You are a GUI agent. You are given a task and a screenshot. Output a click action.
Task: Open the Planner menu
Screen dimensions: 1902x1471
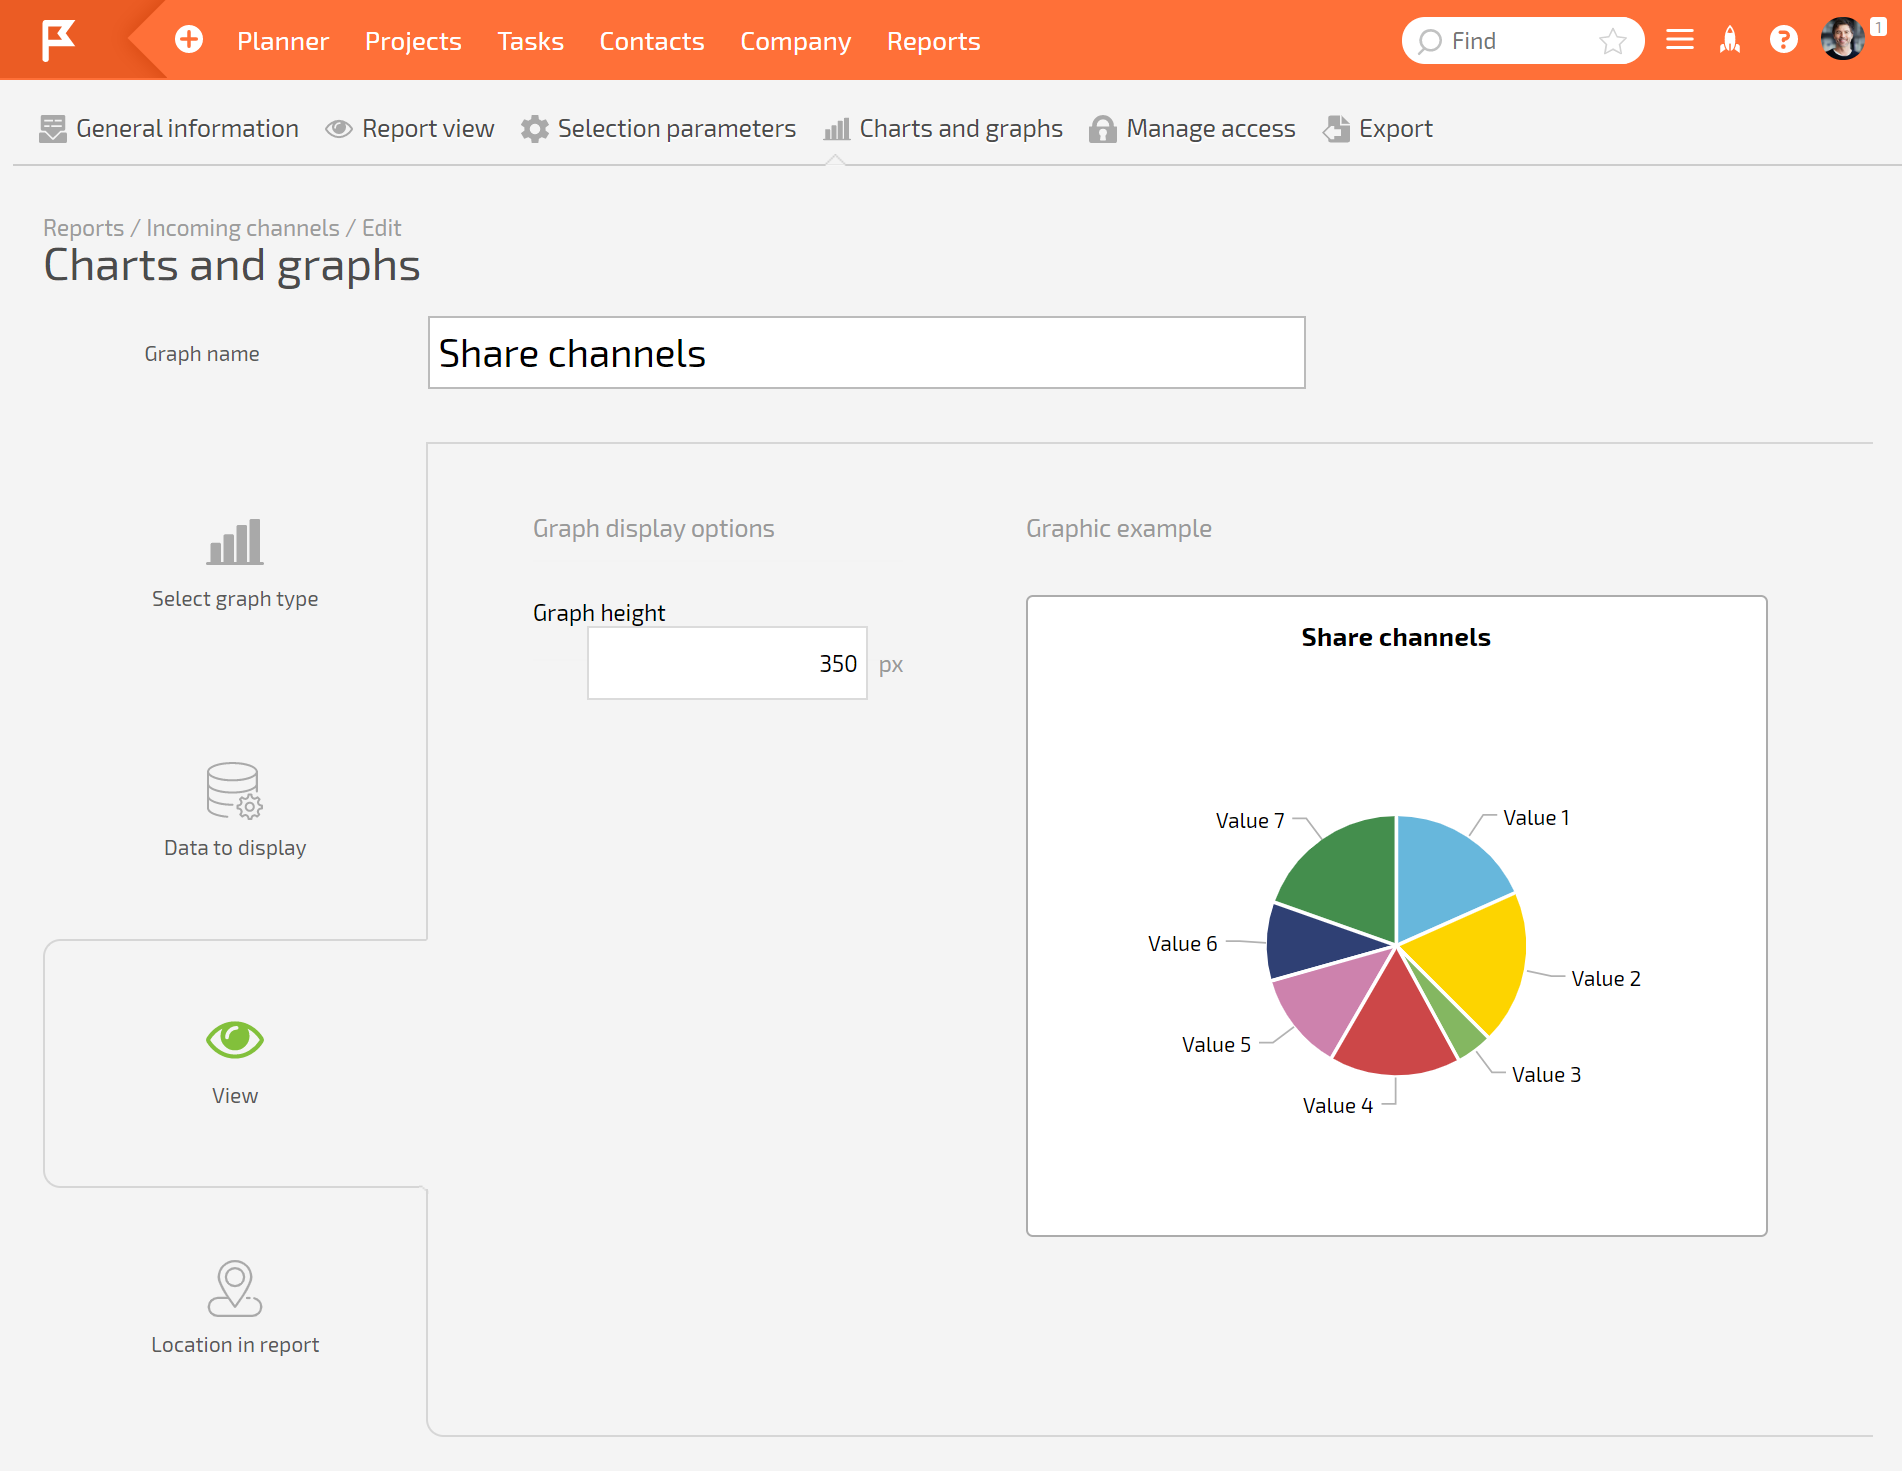tap(283, 41)
